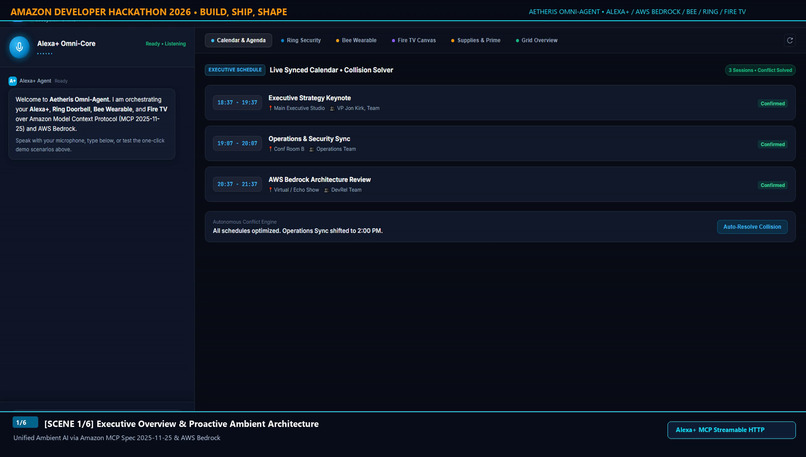Select the 20:37 - 21:37 time slot
The width and height of the screenshot is (806, 457).
click(x=237, y=184)
